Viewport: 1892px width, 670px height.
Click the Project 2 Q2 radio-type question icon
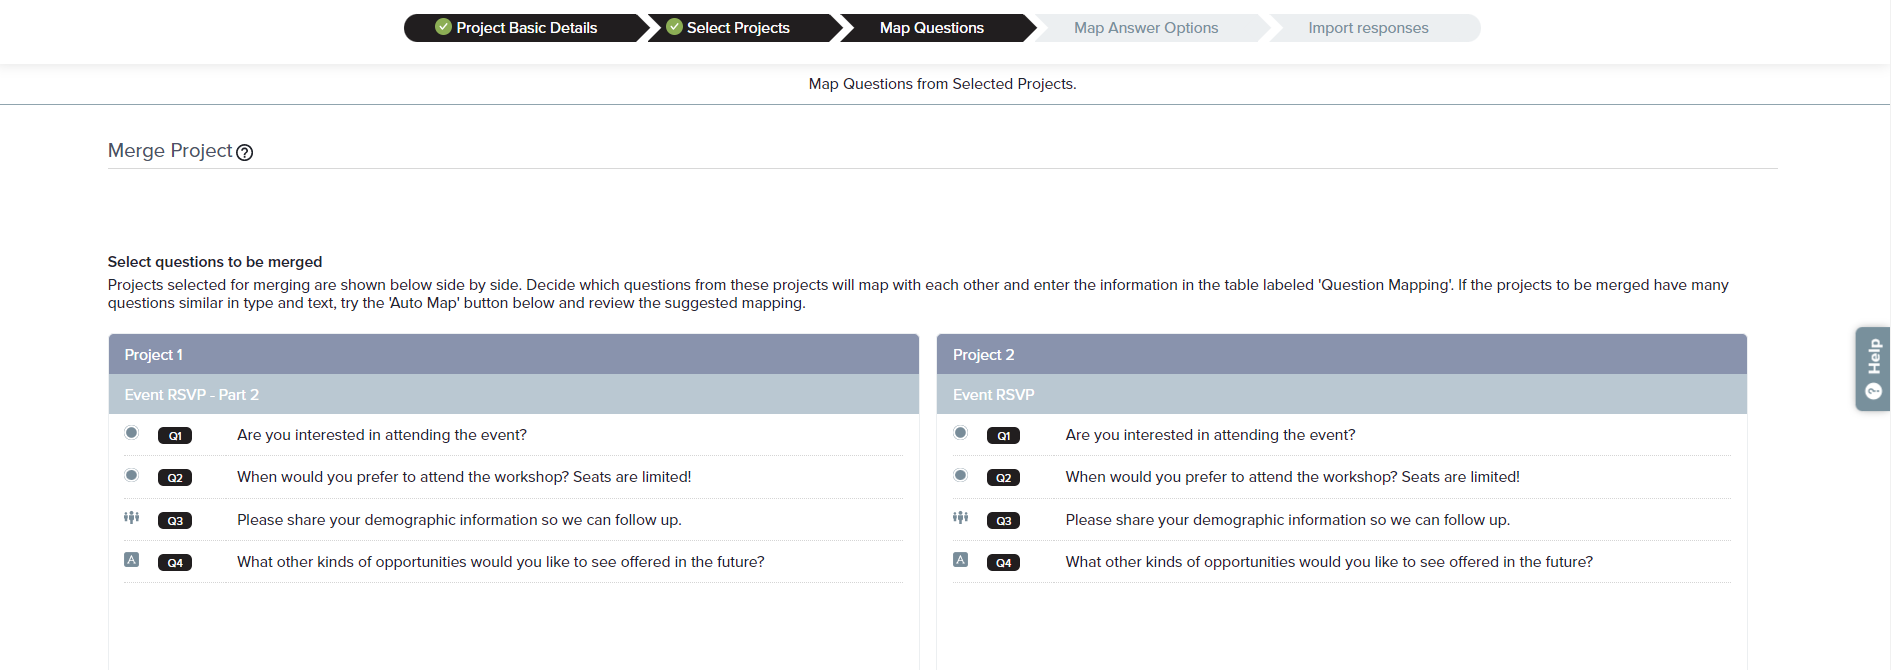960,475
